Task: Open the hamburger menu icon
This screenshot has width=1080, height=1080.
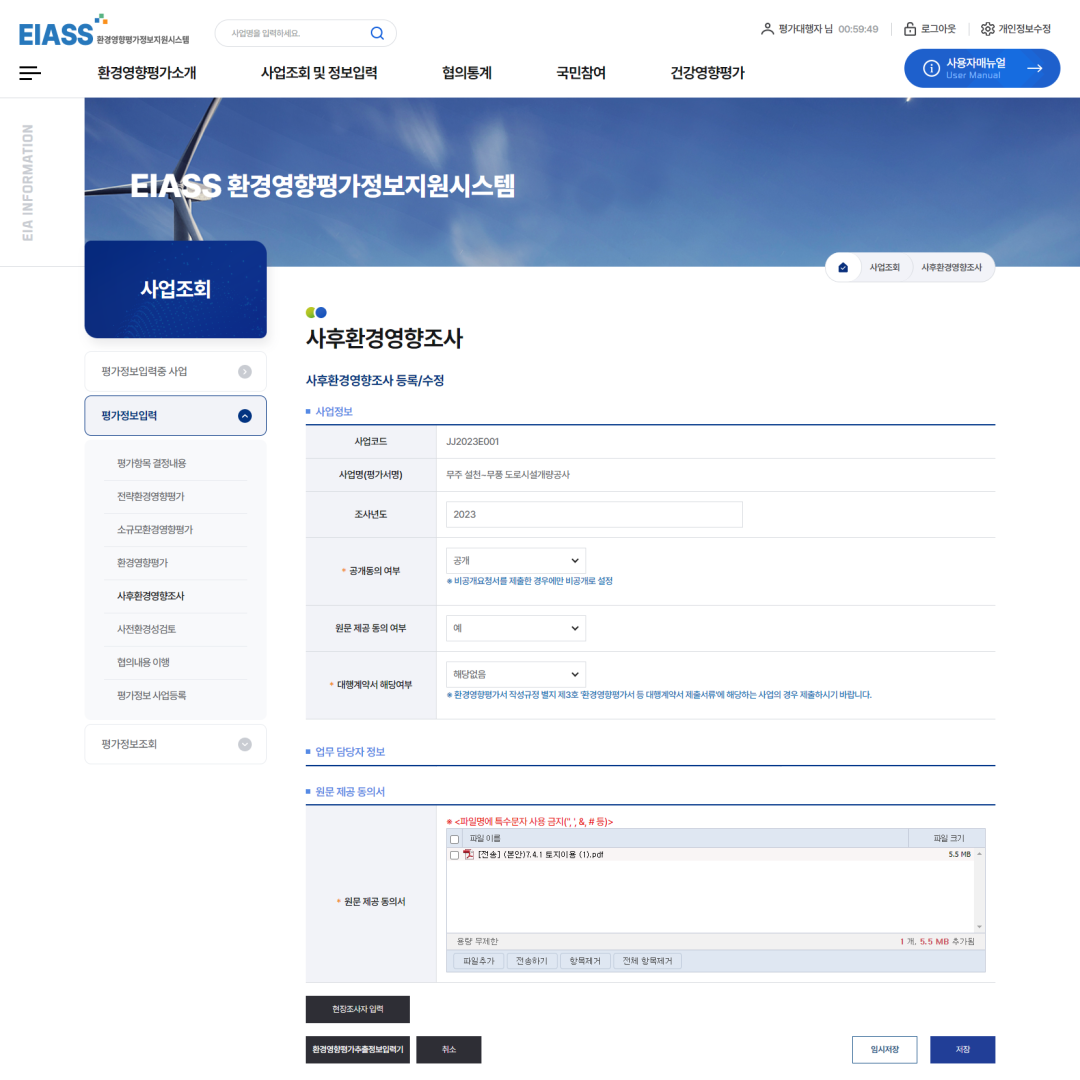Action: [x=30, y=72]
